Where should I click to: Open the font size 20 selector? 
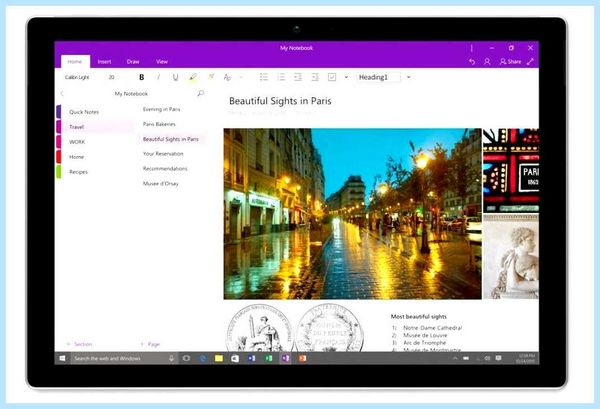tap(111, 77)
